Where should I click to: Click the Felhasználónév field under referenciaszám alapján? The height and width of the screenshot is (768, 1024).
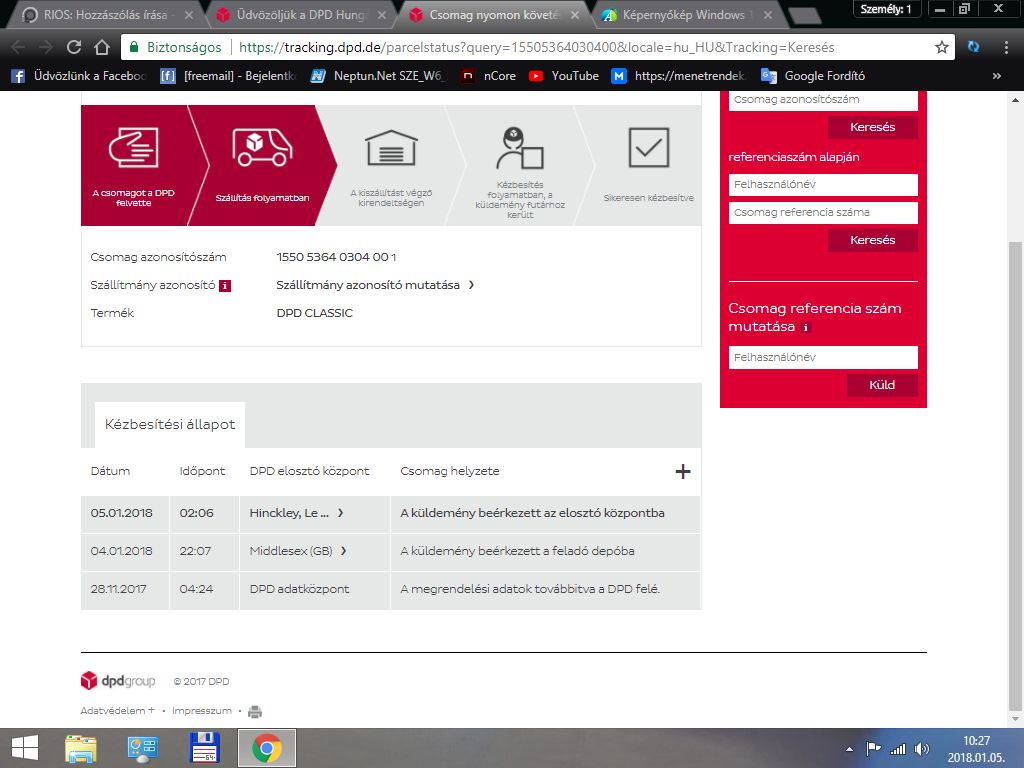click(x=823, y=185)
